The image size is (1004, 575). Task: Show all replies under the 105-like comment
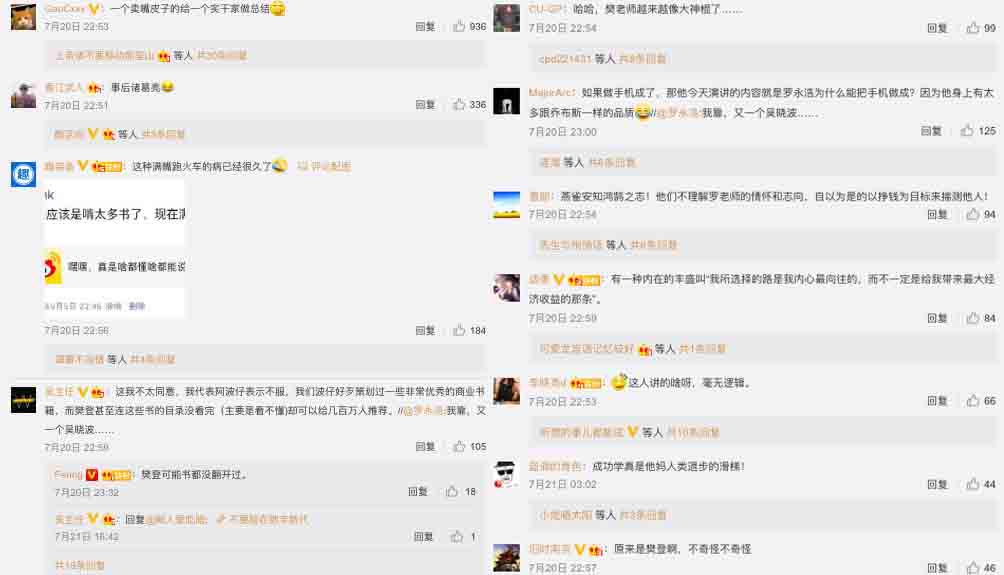80,565
